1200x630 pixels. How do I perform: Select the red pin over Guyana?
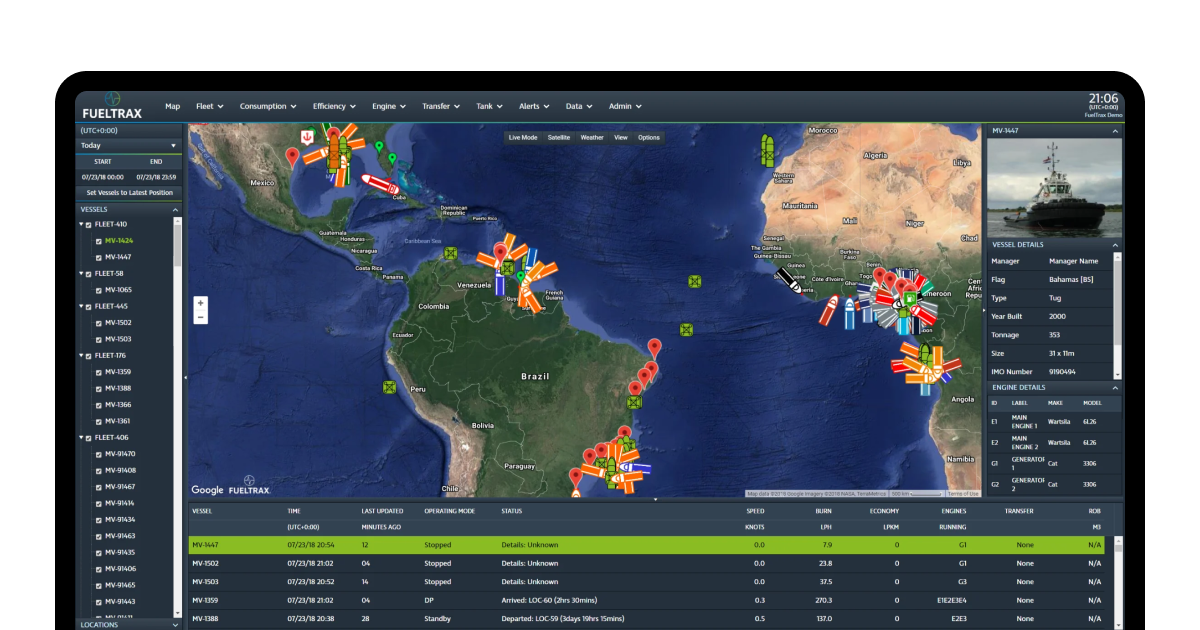coord(501,254)
